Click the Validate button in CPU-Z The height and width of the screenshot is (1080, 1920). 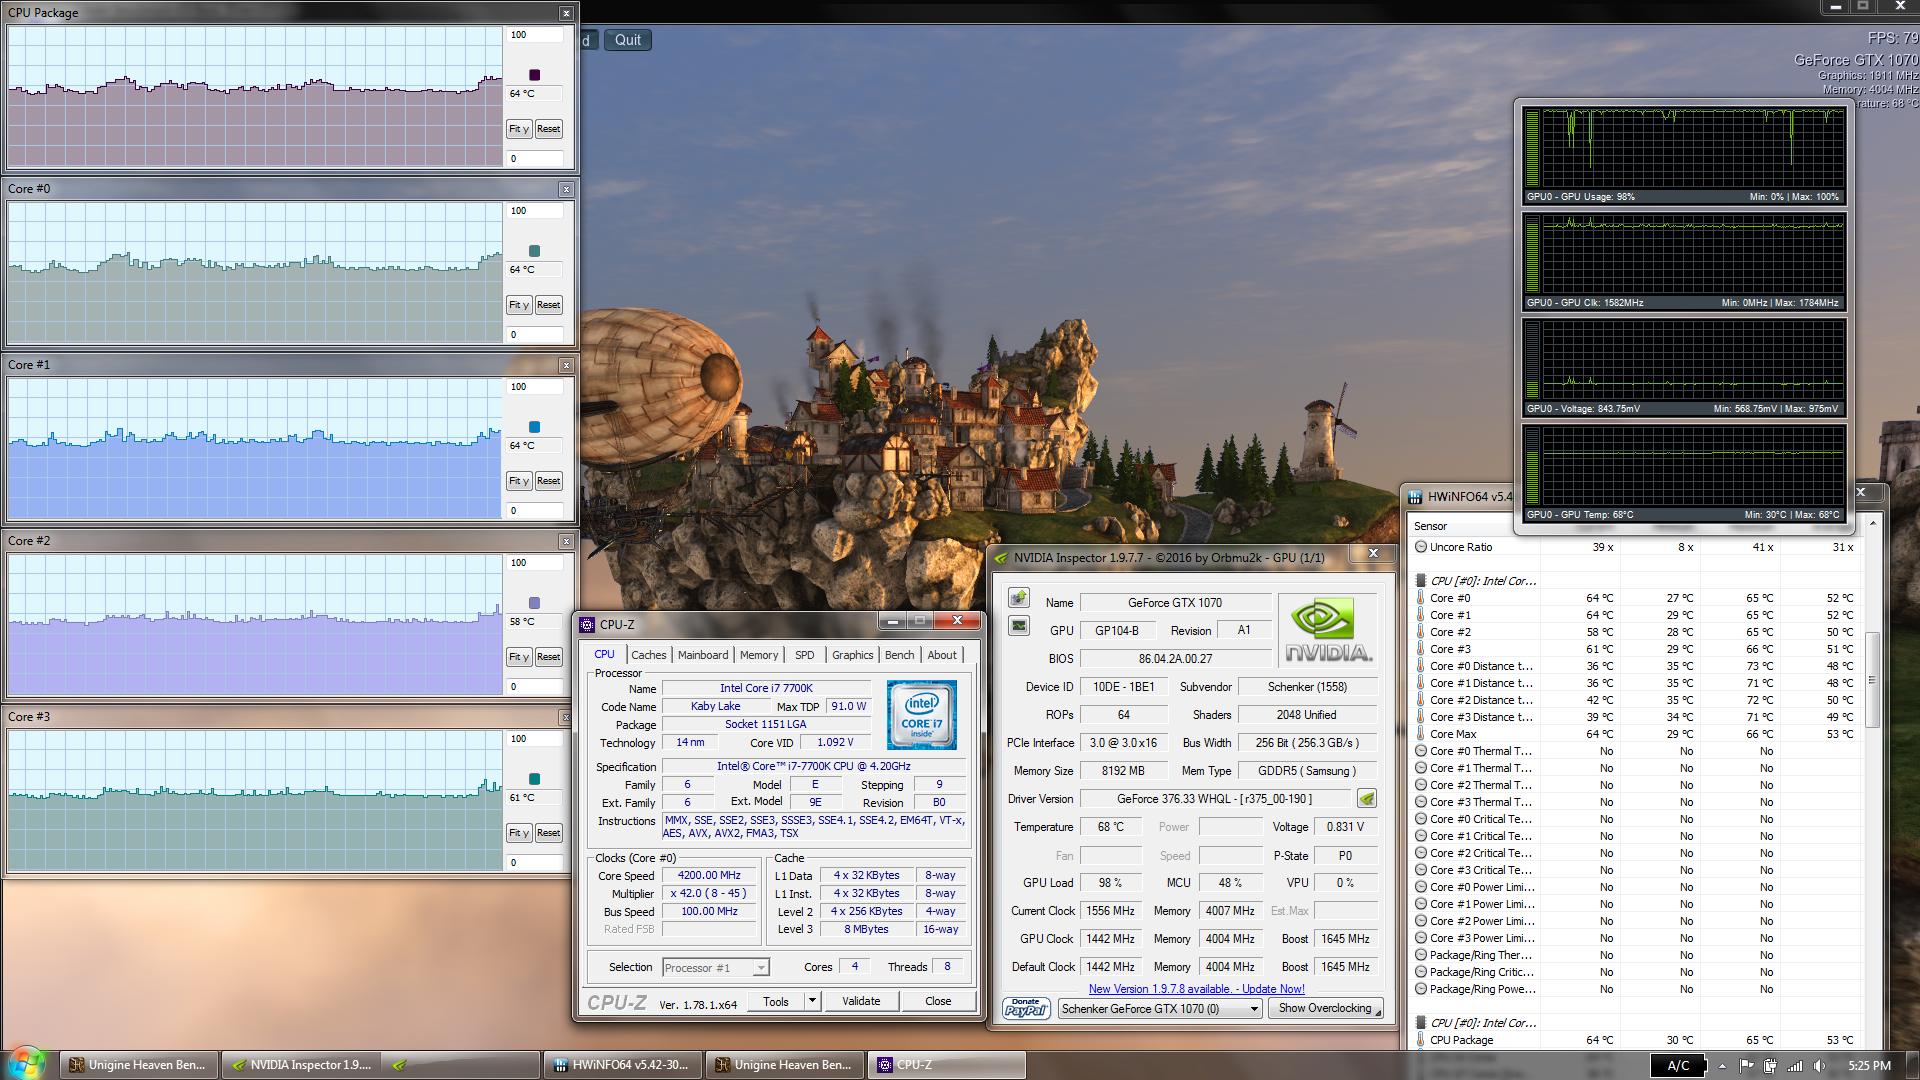coord(861,1001)
